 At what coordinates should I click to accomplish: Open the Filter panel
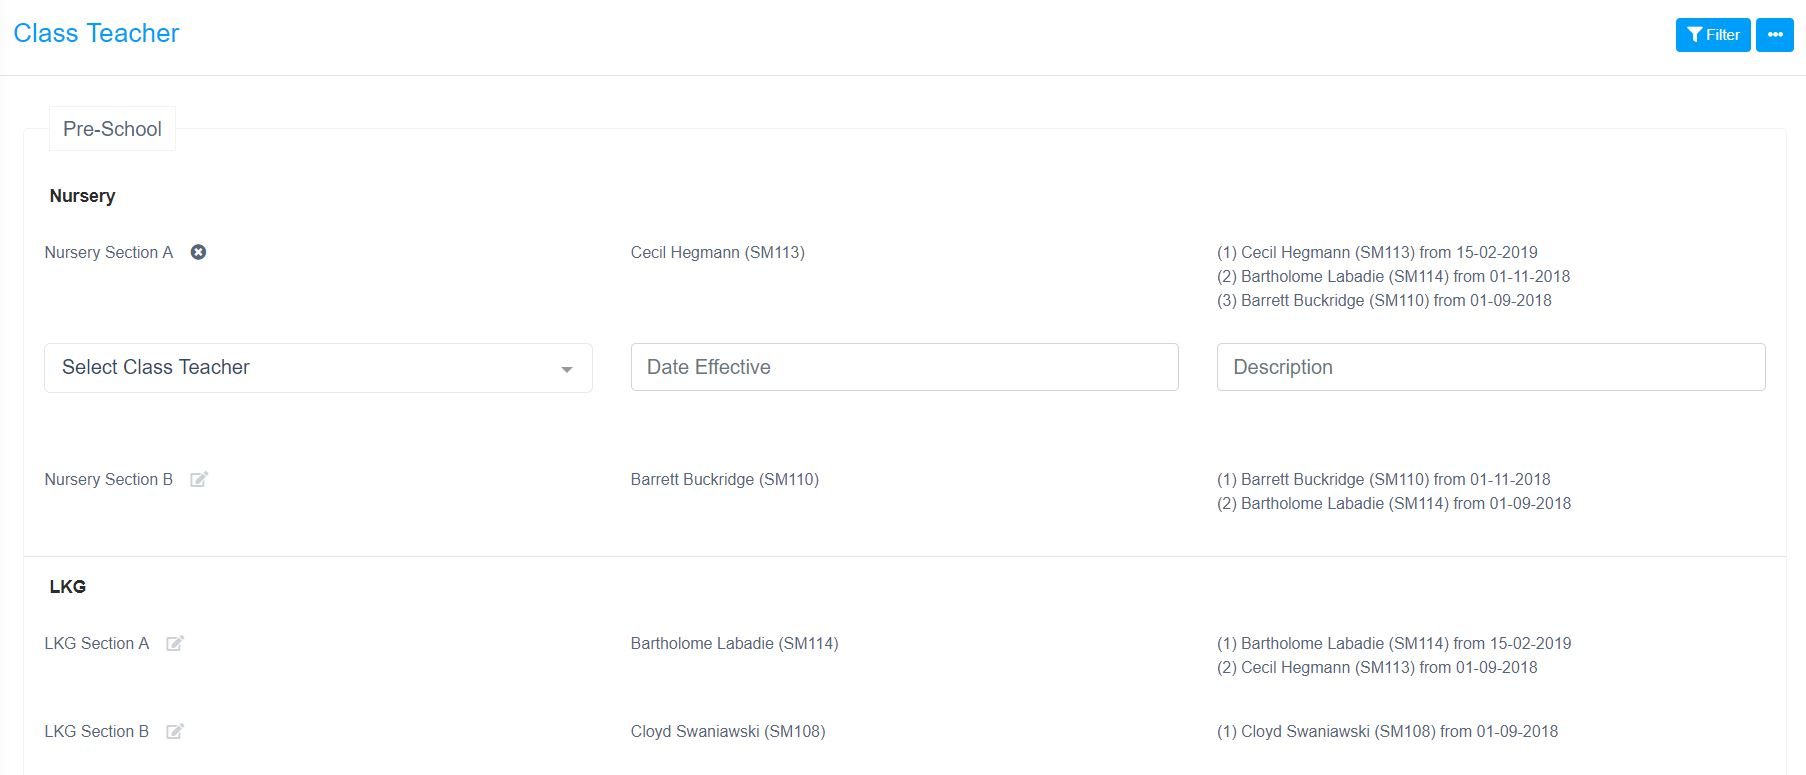point(1713,35)
